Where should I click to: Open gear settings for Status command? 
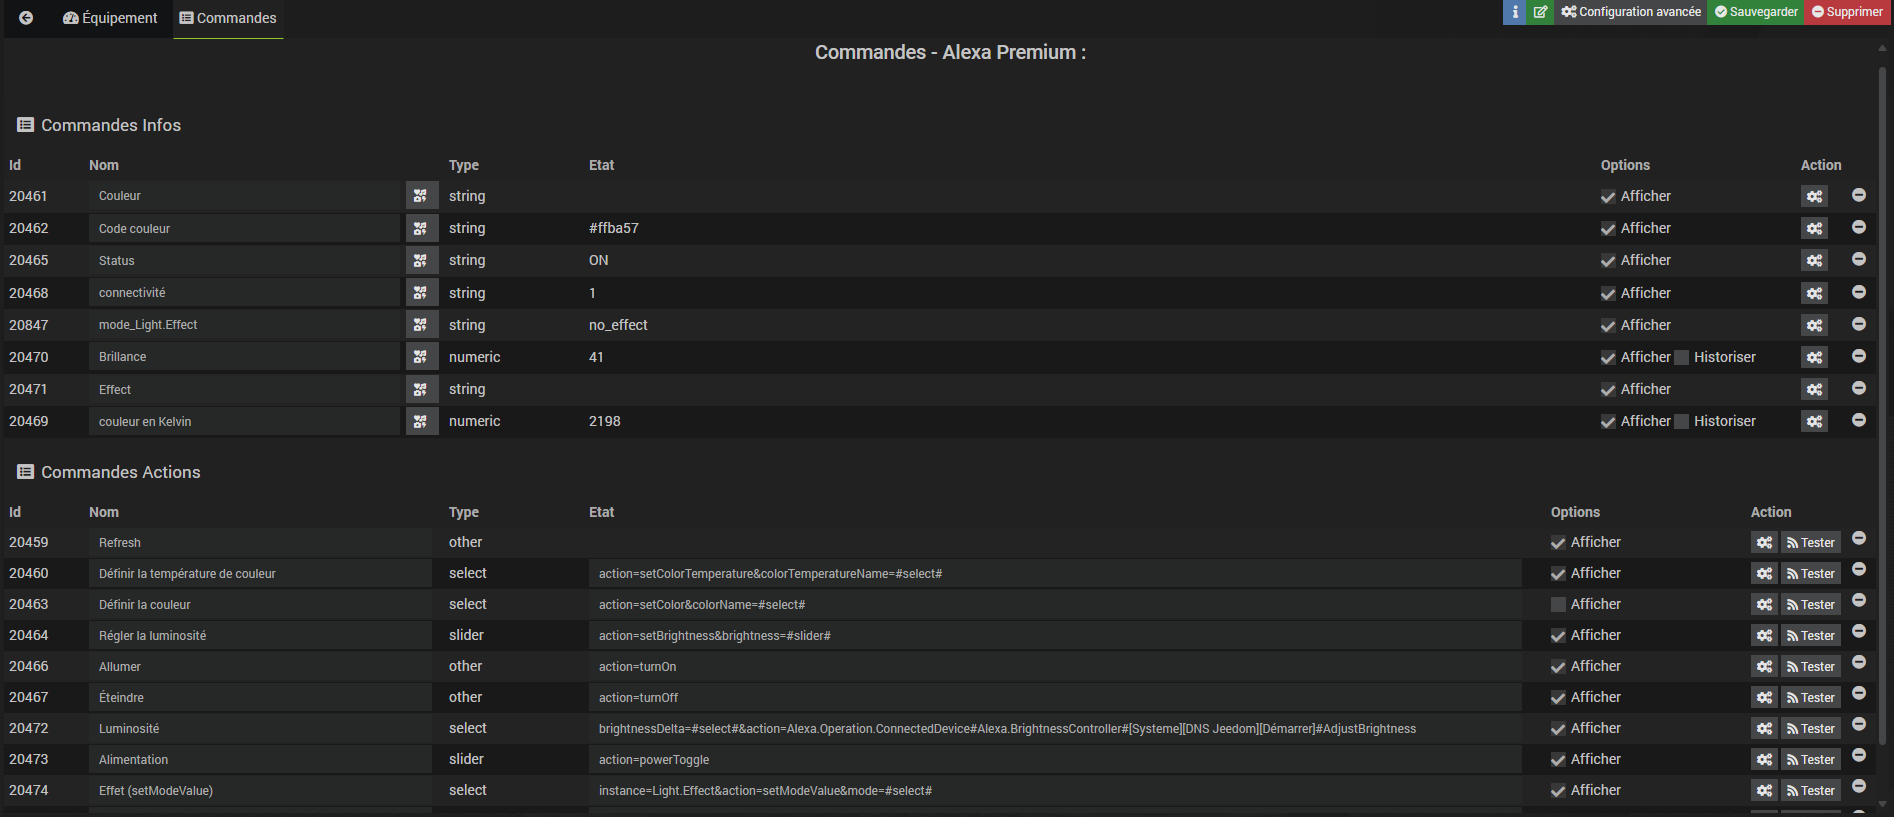[1814, 261]
